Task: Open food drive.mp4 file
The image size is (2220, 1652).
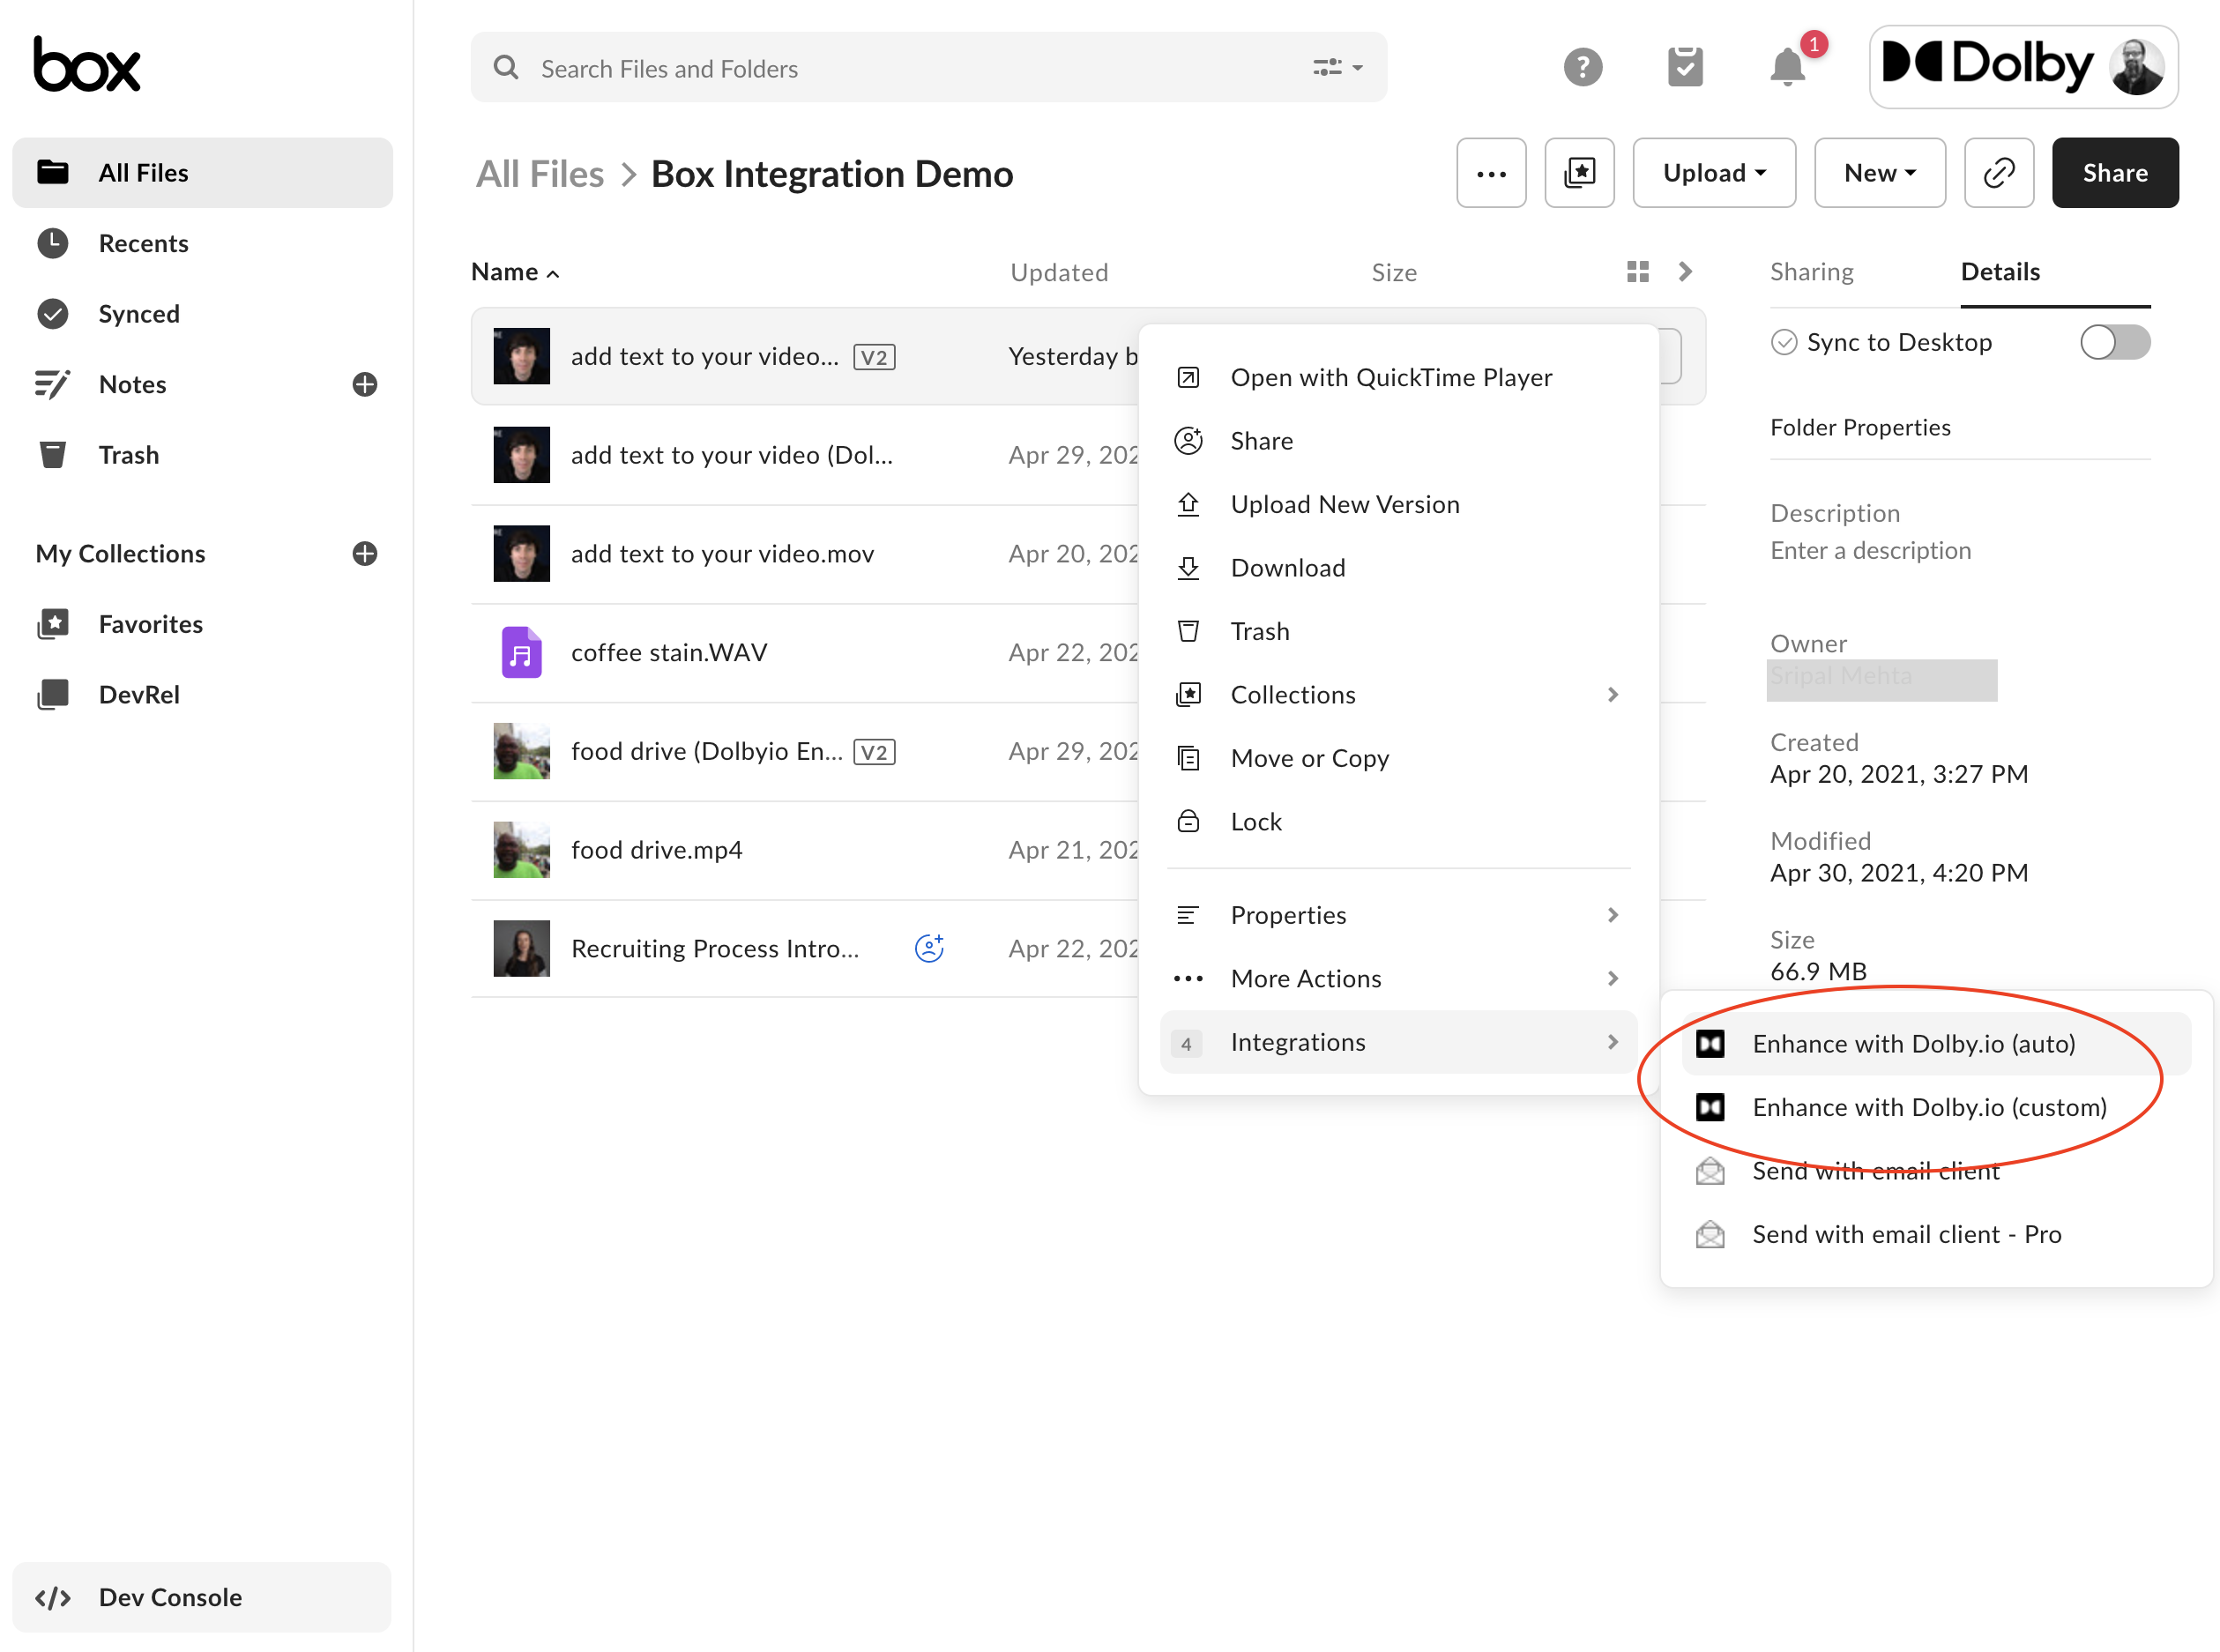Action: point(656,850)
